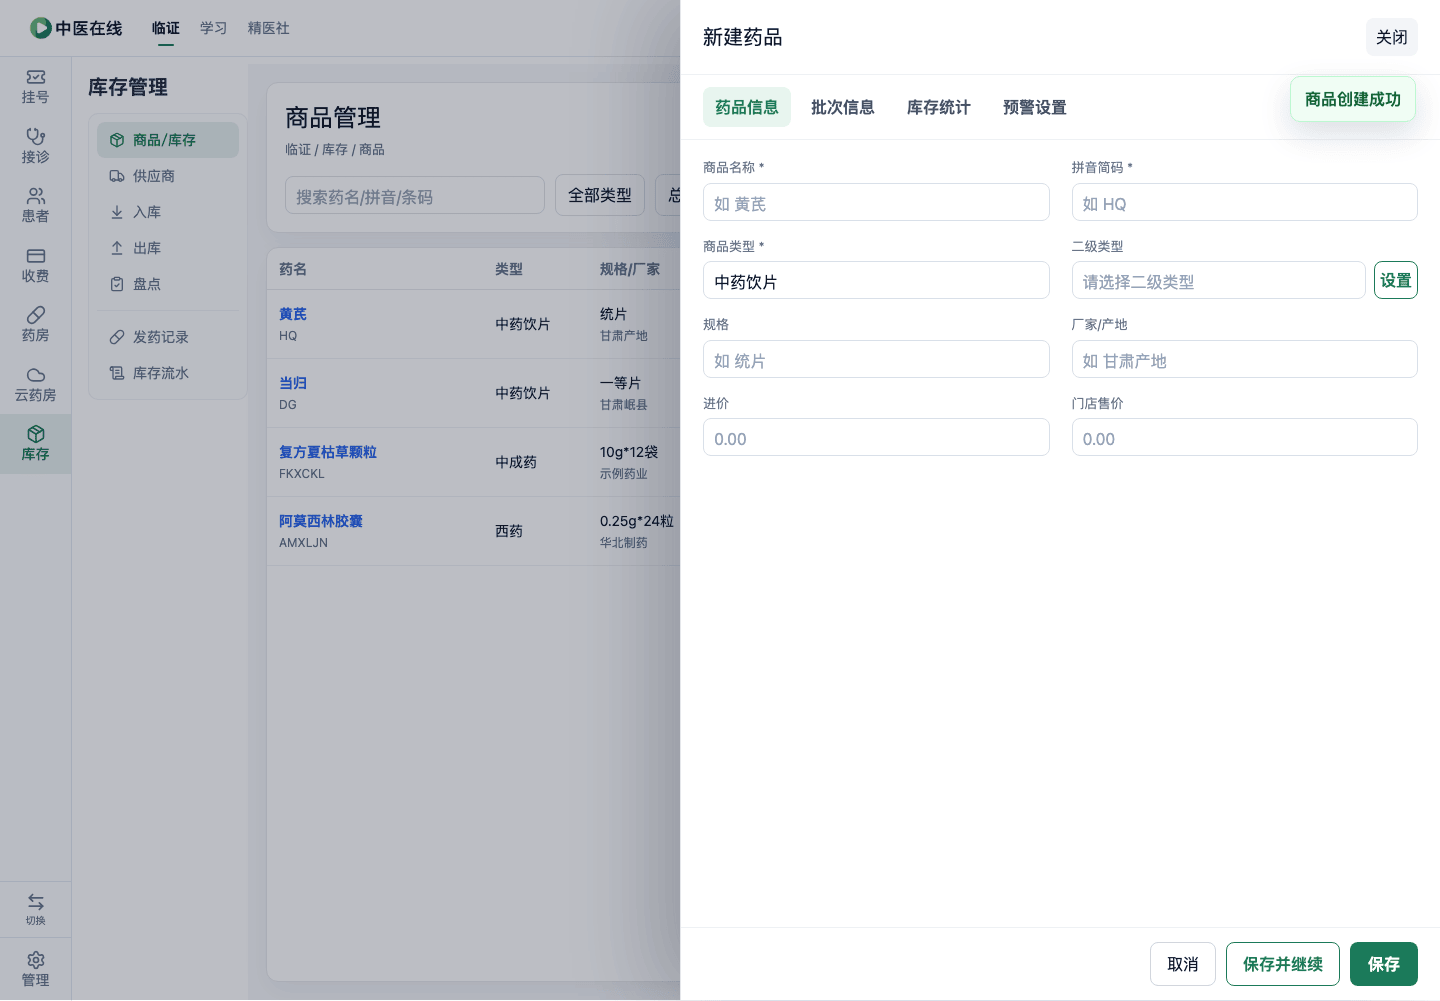This screenshot has height=1001, width=1440.
Task: Click the 规格/厂家 column header
Action: pos(630,269)
